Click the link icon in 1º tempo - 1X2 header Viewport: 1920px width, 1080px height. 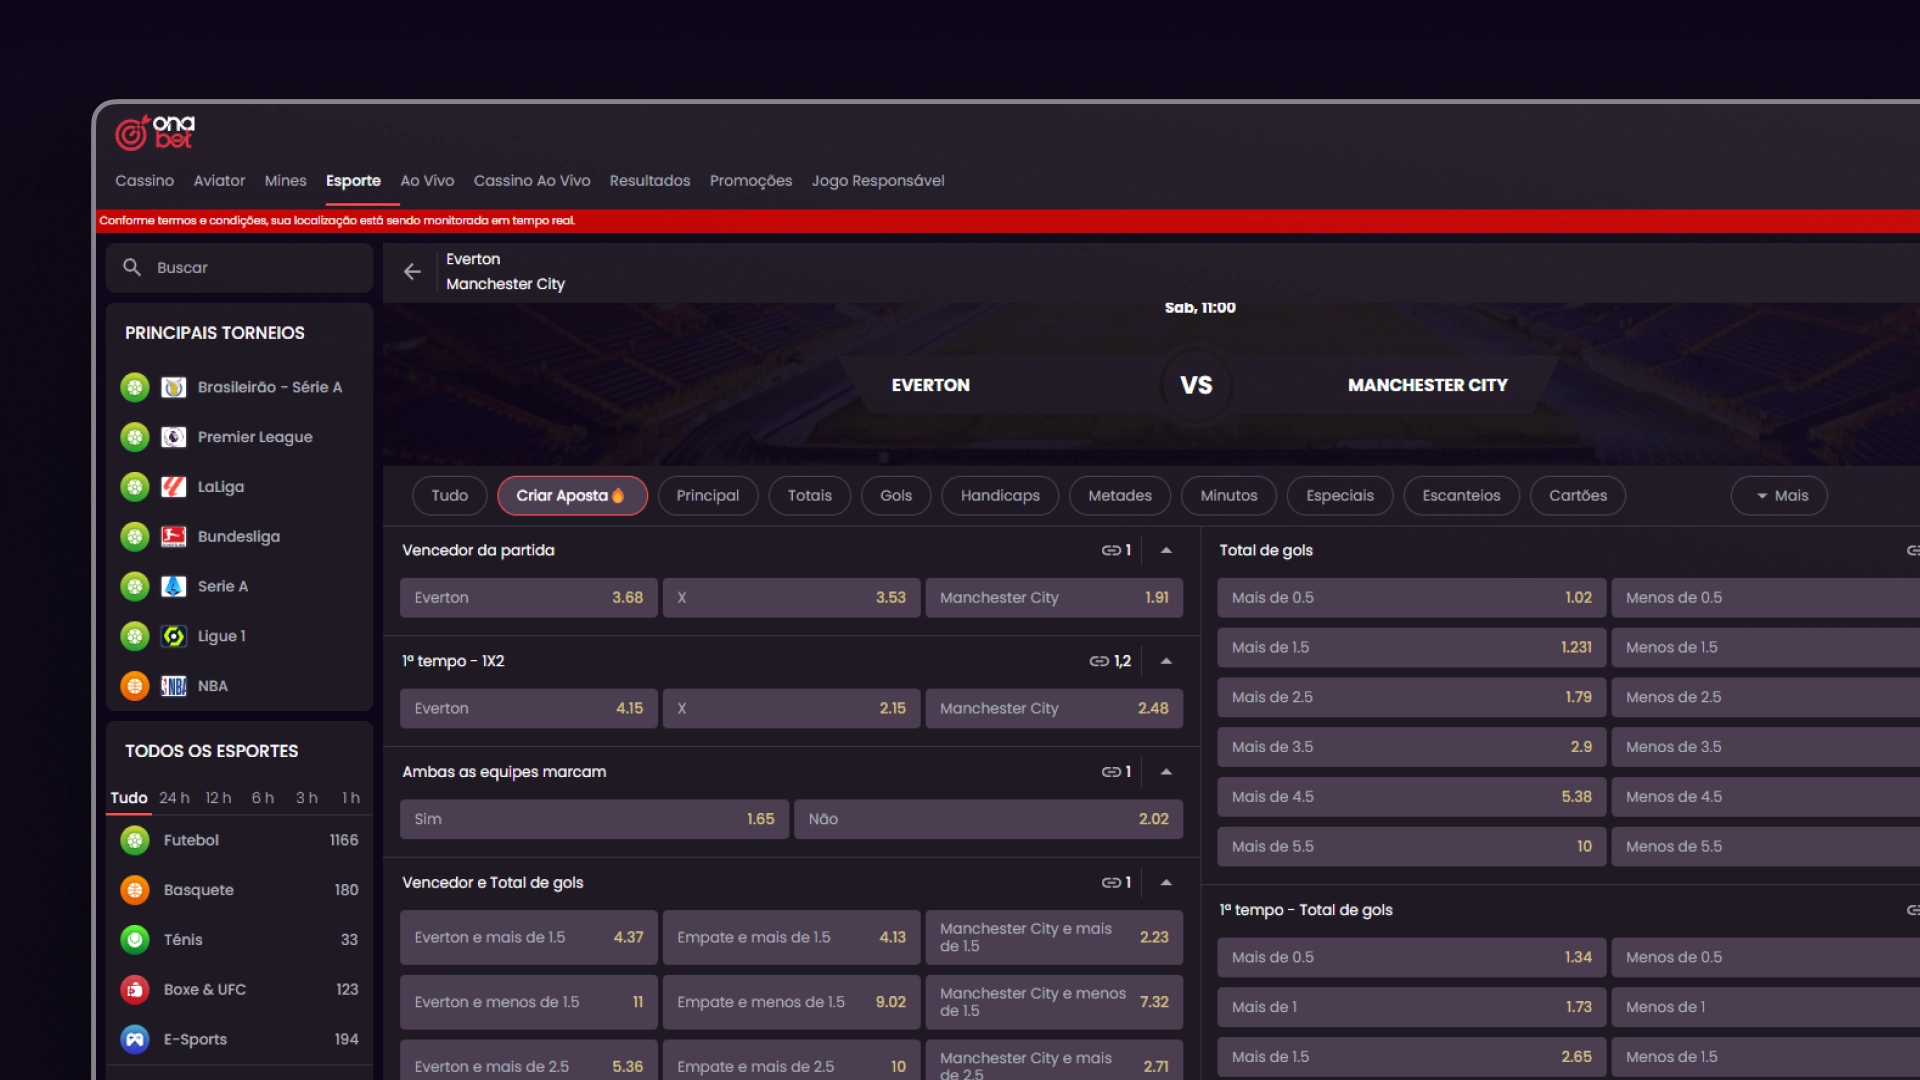tap(1099, 661)
